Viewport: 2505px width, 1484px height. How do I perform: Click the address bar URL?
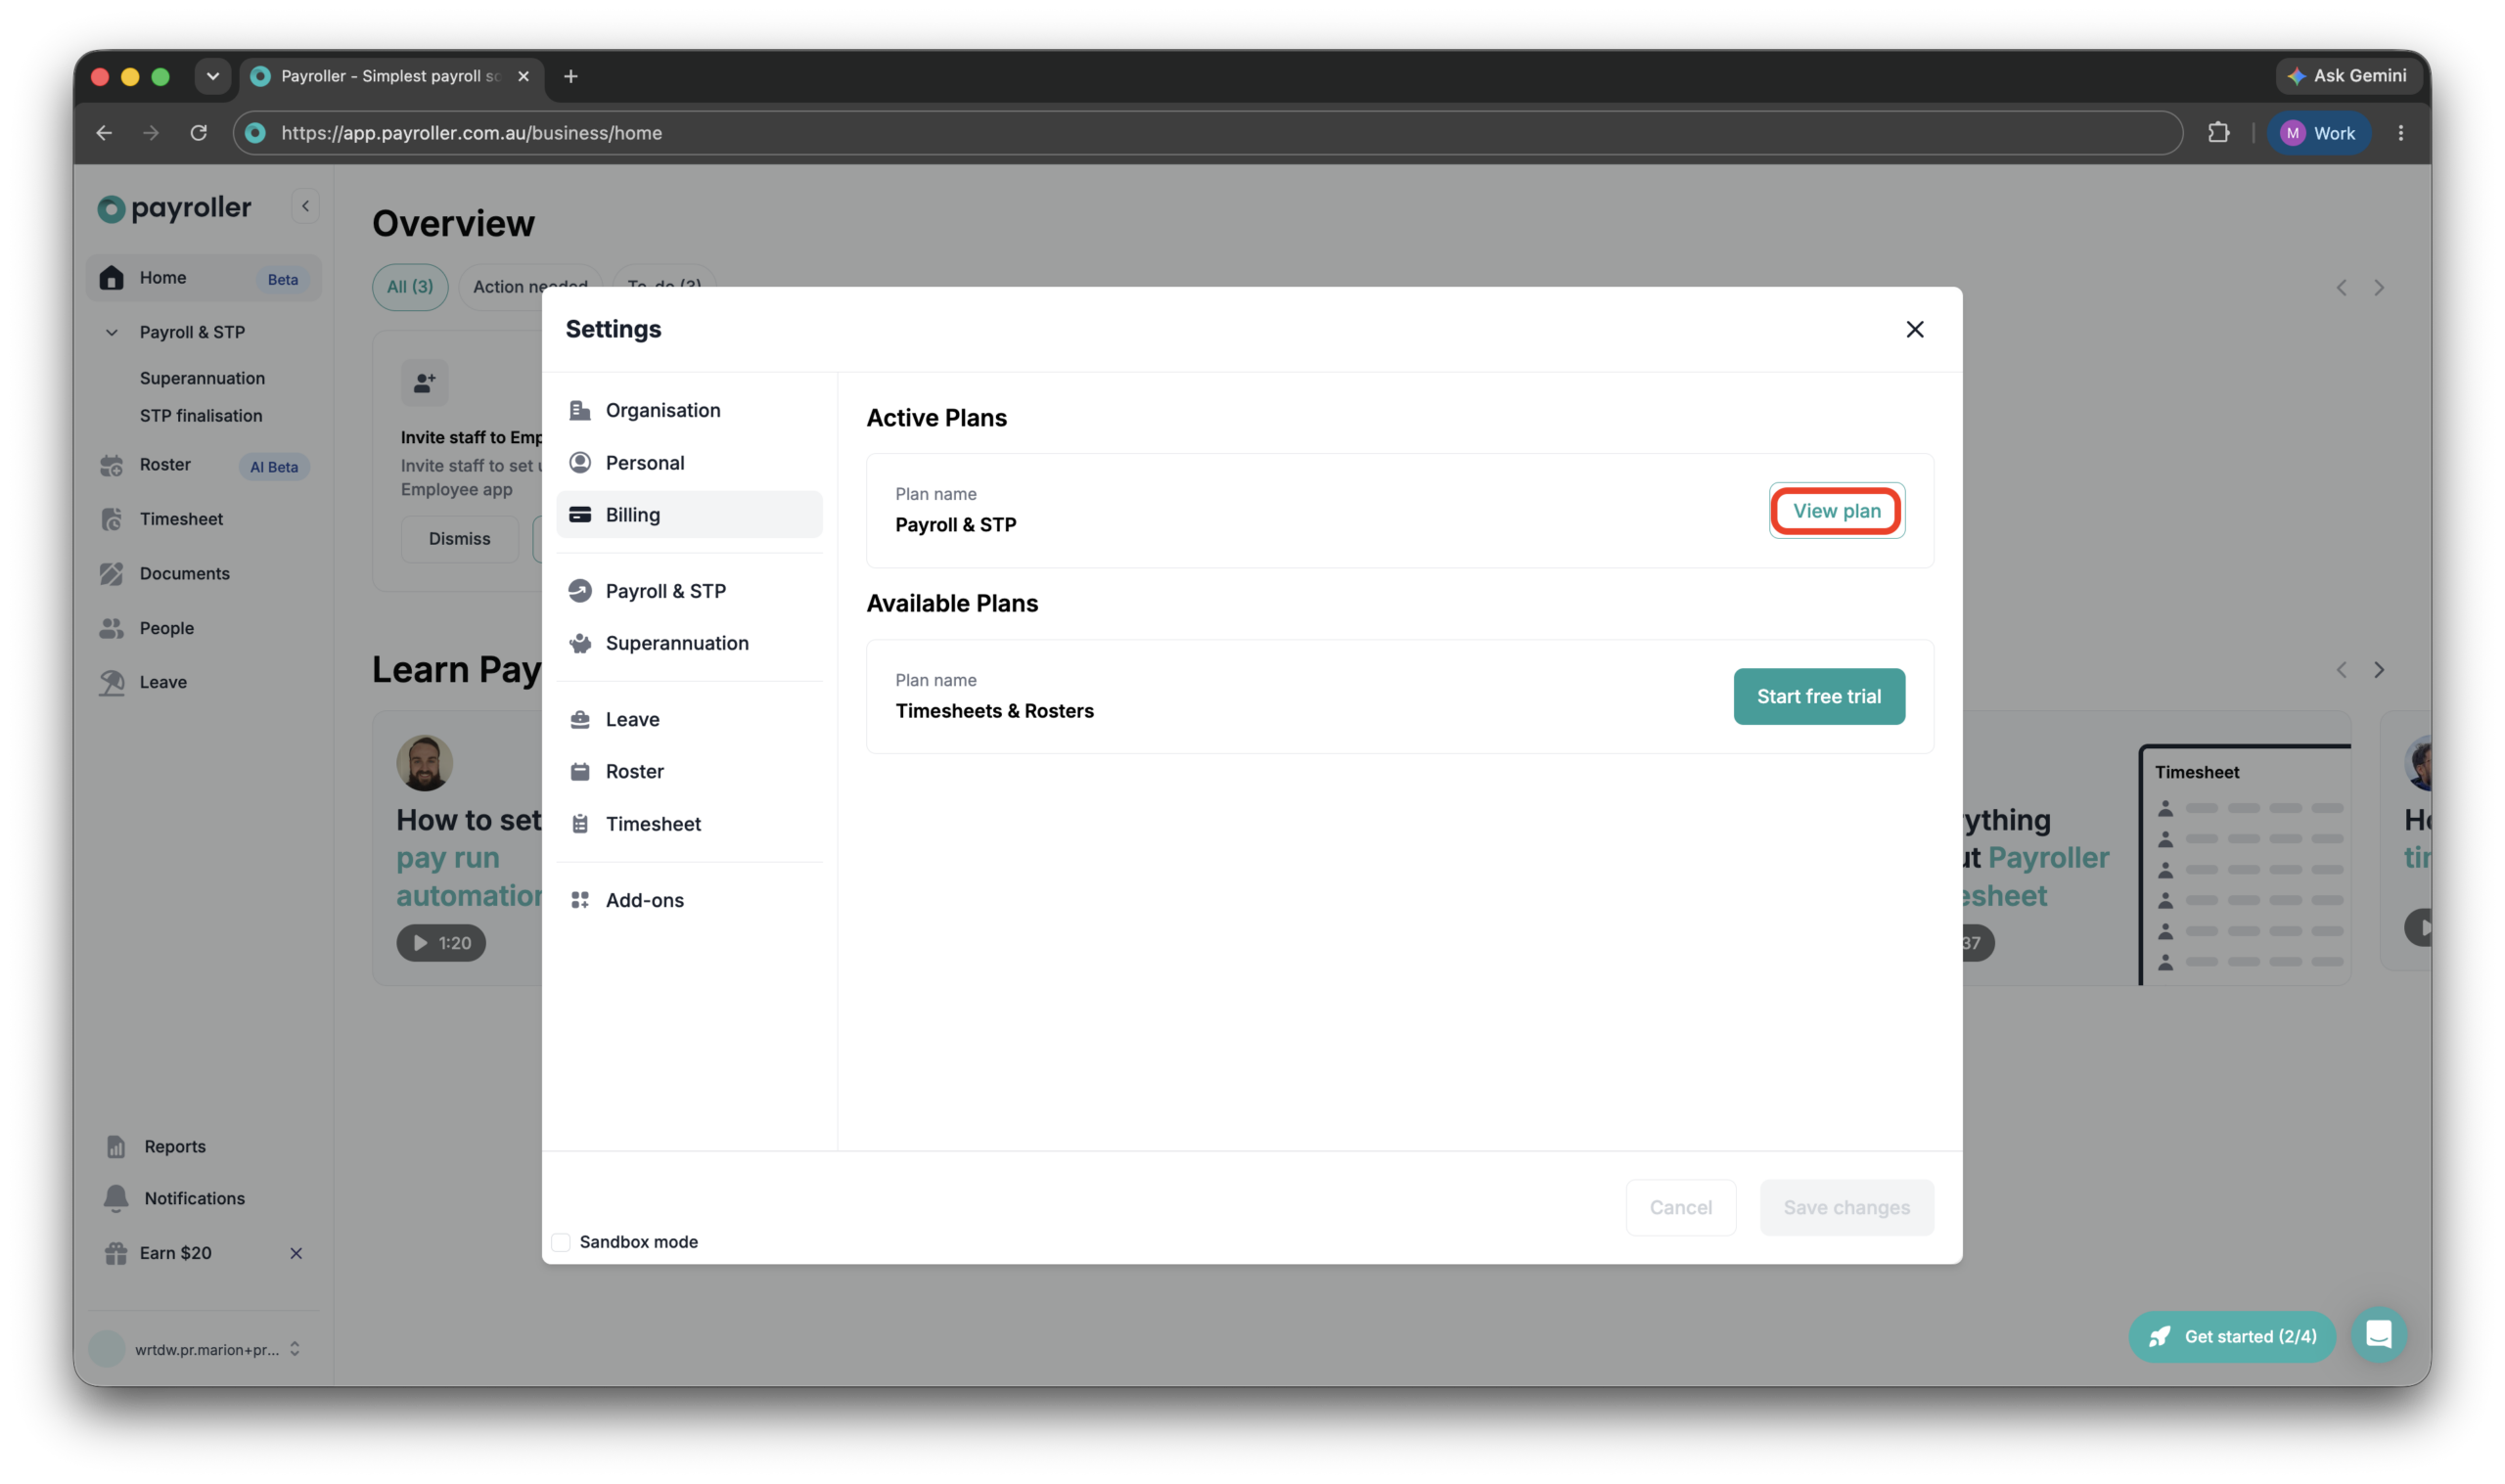point(471,133)
